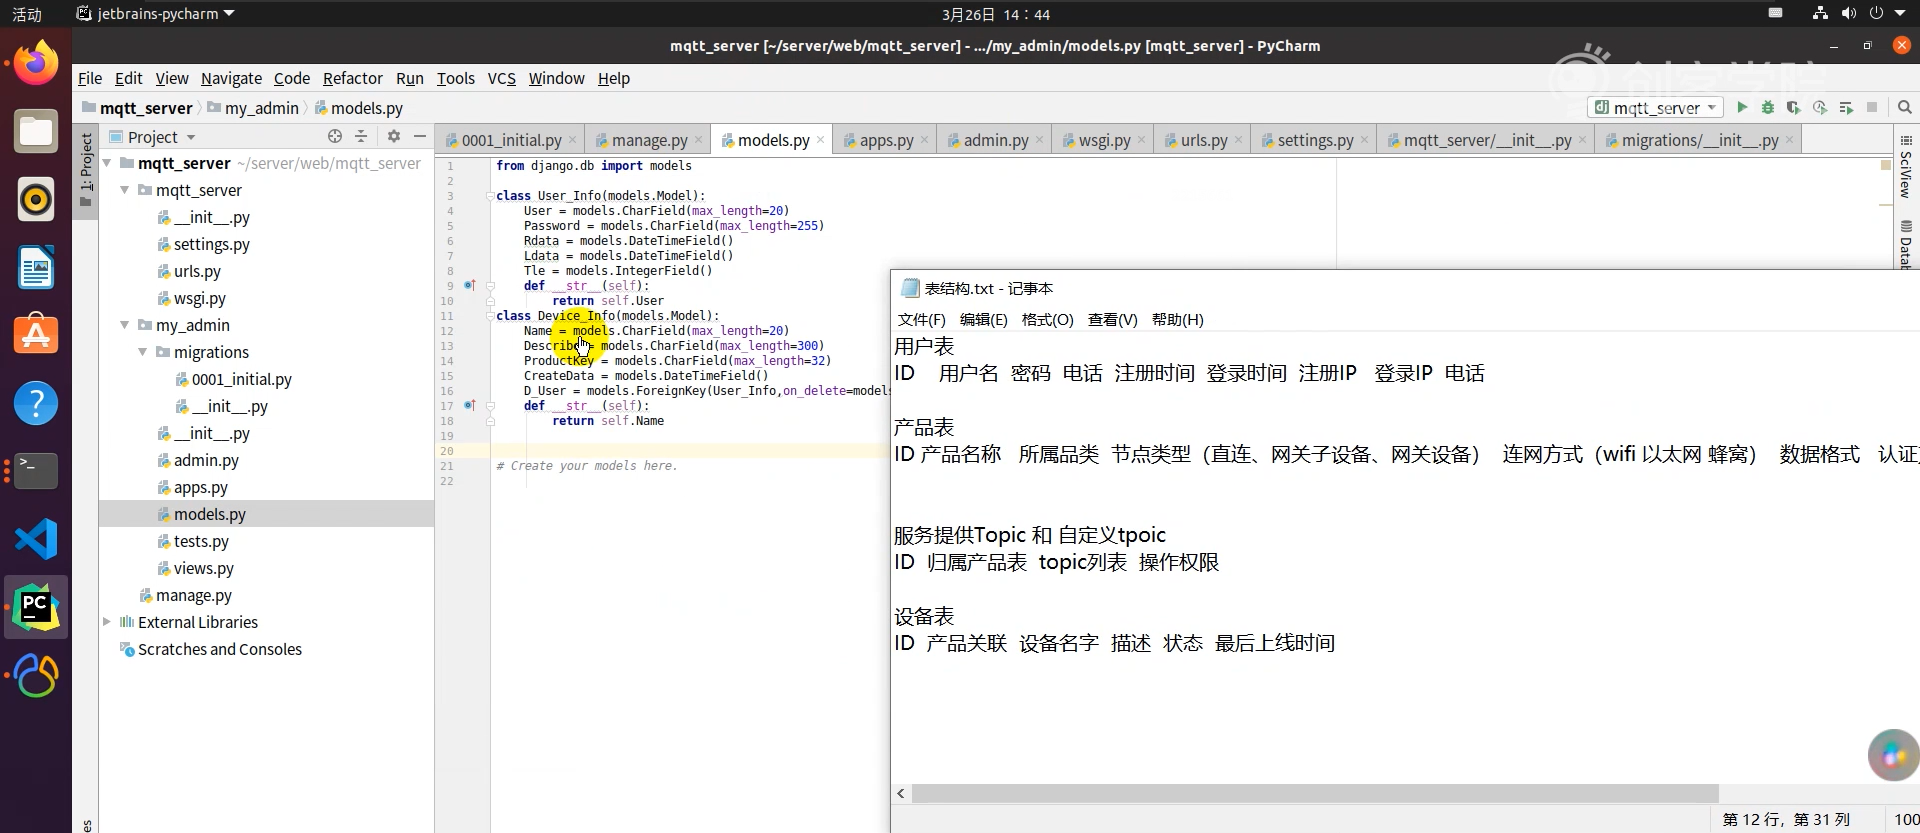Collapse my_admin folder
Screen dimensions: 1920x833
(x=125, y=325)
